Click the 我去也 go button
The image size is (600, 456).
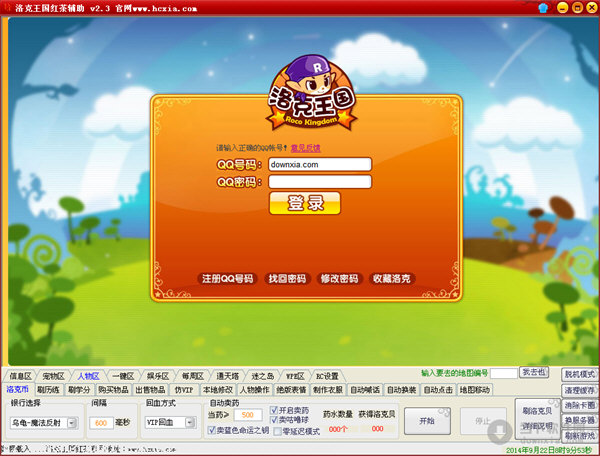pyautogui.click(x=534, y=372)
